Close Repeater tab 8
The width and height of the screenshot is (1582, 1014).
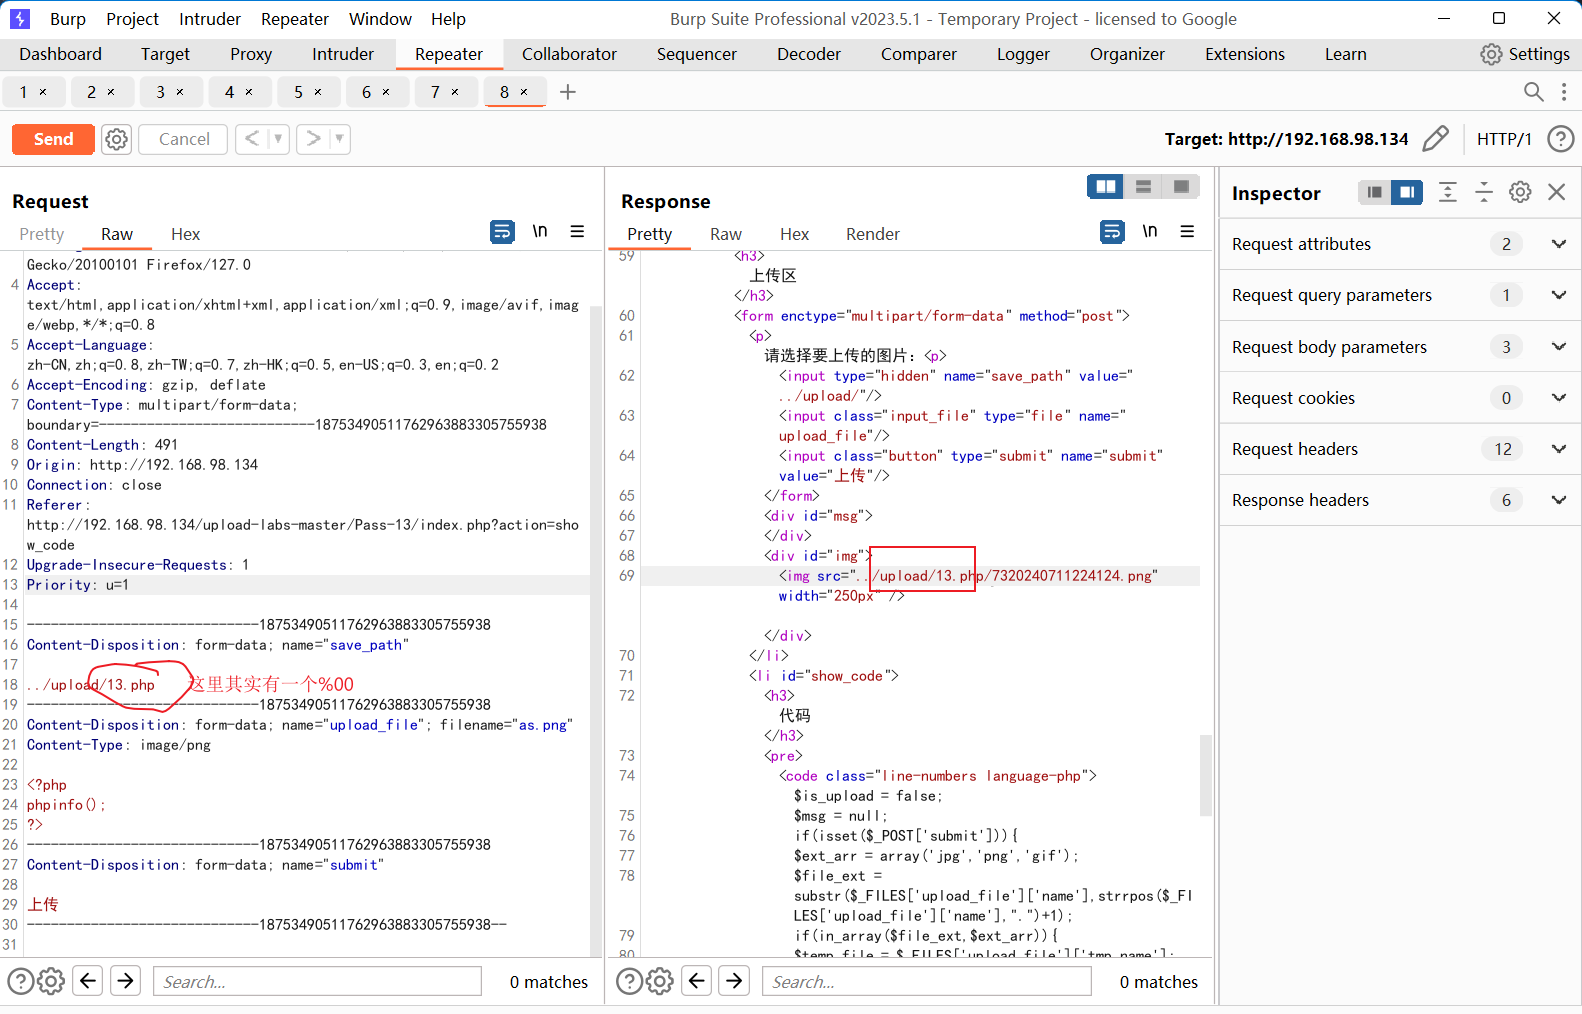point(524,92)
